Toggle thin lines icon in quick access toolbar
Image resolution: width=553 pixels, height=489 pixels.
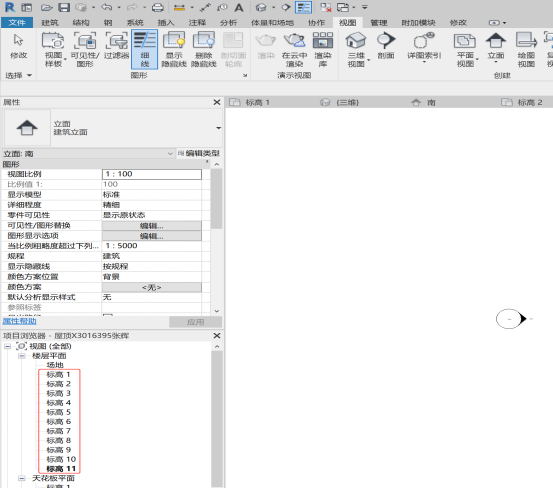pyautogui.click(x=303, y=7)
